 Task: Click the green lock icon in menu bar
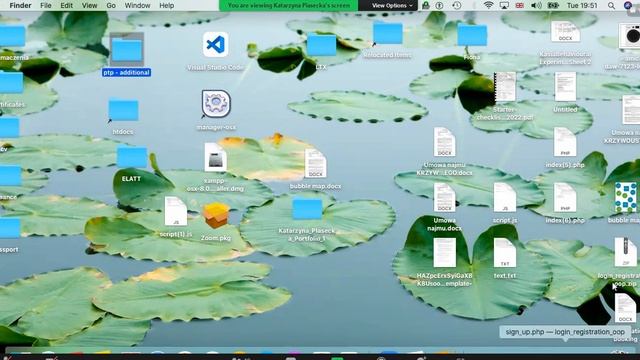426,5
